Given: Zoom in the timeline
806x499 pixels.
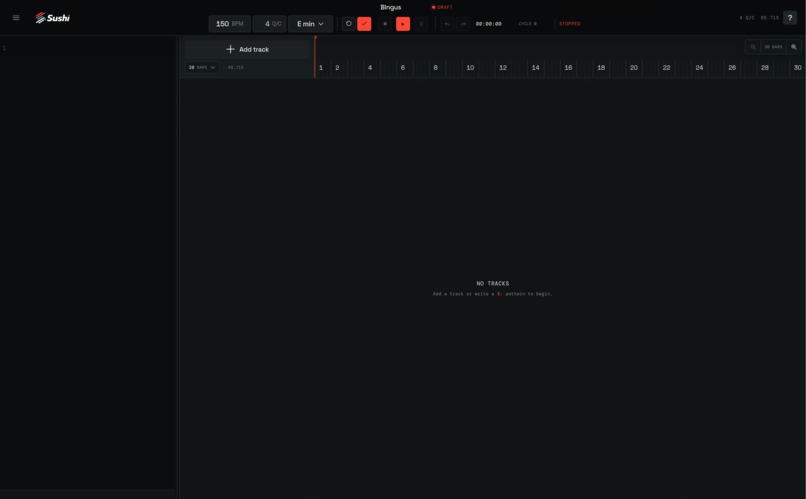Looking at the screenshot, I should (794, 47).
